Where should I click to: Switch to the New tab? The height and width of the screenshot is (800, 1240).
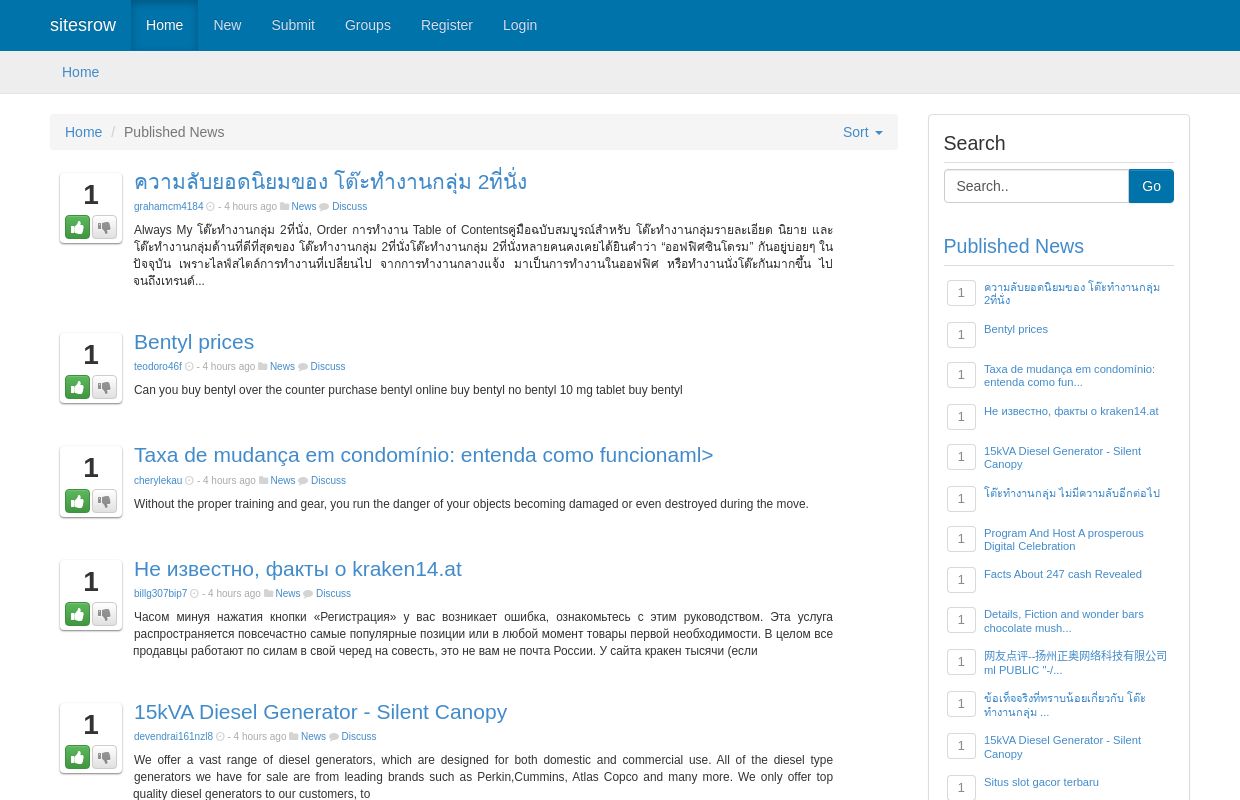(227, 25)
